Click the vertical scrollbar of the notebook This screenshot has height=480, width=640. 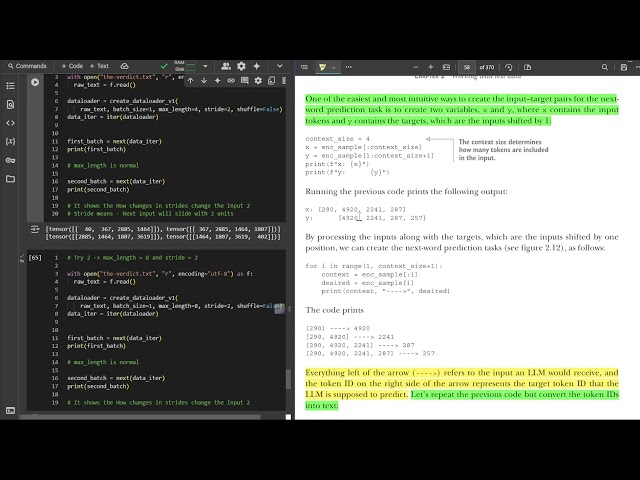click(x=288, y=379)
